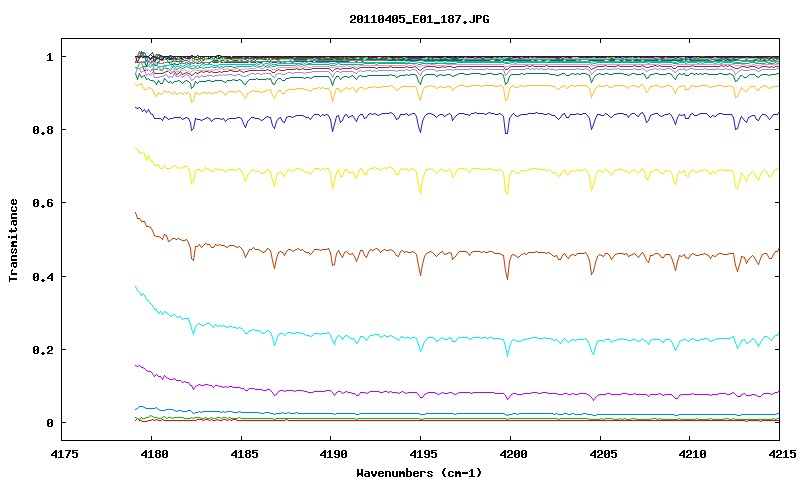The width and height of the screenshot is (800, 480).
Task: Click the Wavenumbers (cm-1) x-axis label
Action: tap(419, 473)
